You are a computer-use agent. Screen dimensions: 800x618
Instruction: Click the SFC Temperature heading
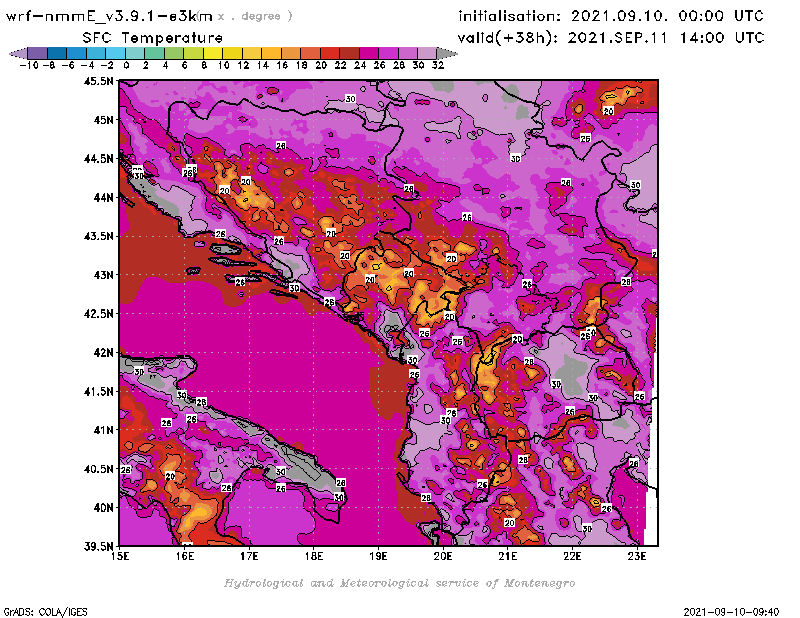coord(153,38)
